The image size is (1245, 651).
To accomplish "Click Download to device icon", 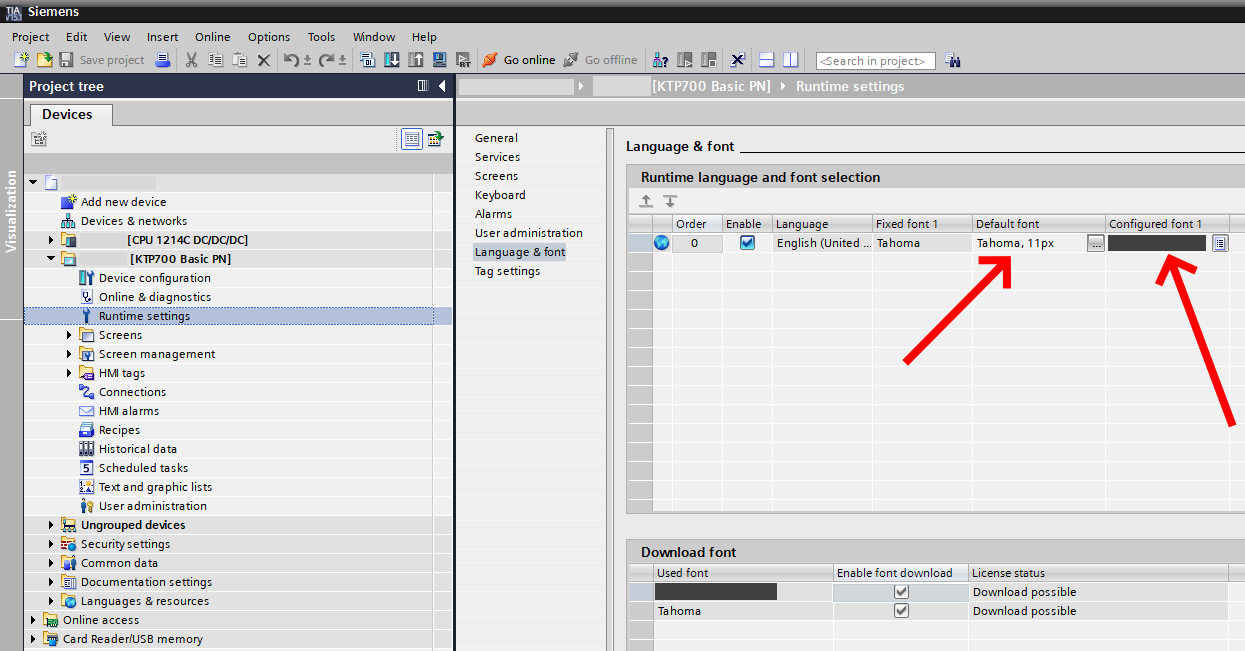I will click(x=392, y=60).
